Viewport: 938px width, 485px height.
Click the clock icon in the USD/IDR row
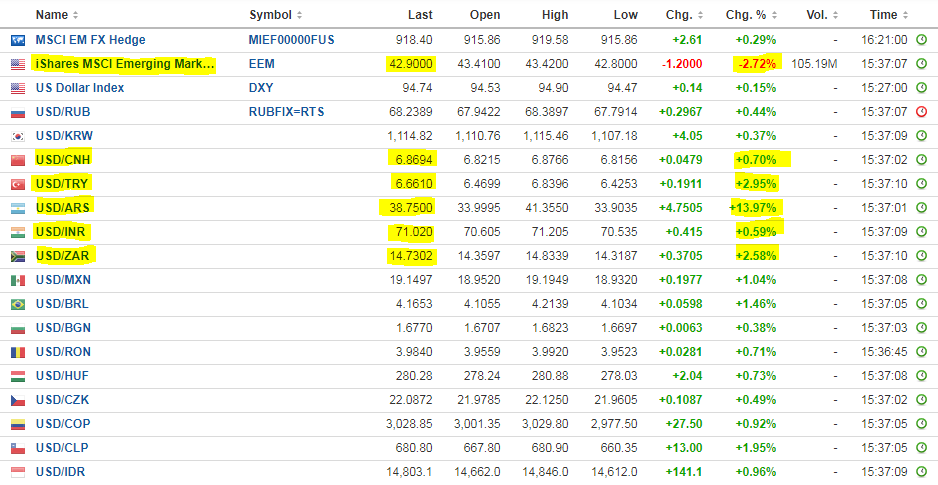pyautogui.click(x=921, y=471)
